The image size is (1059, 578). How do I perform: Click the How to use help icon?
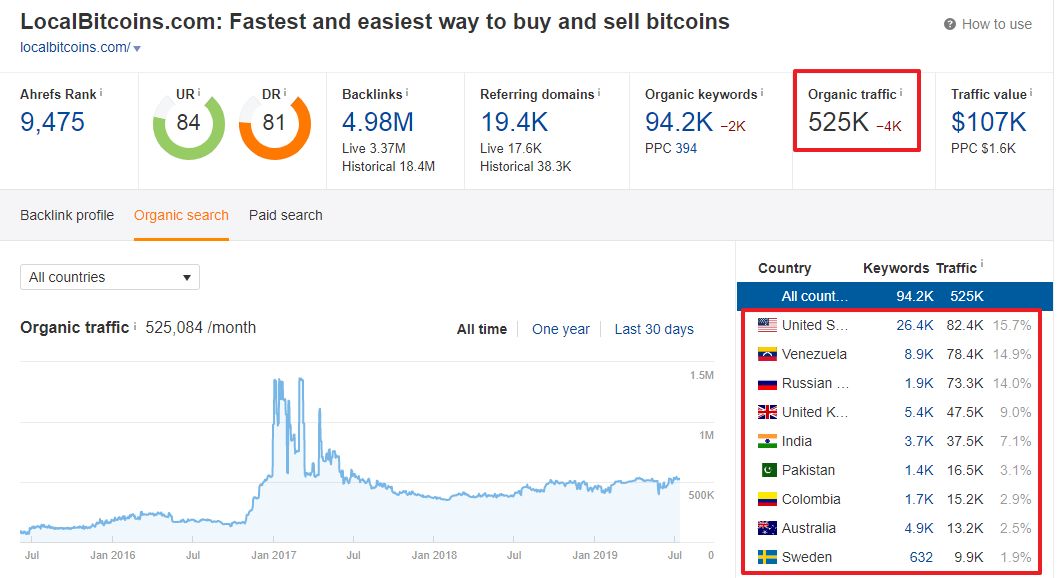click(x=950, y=24)
